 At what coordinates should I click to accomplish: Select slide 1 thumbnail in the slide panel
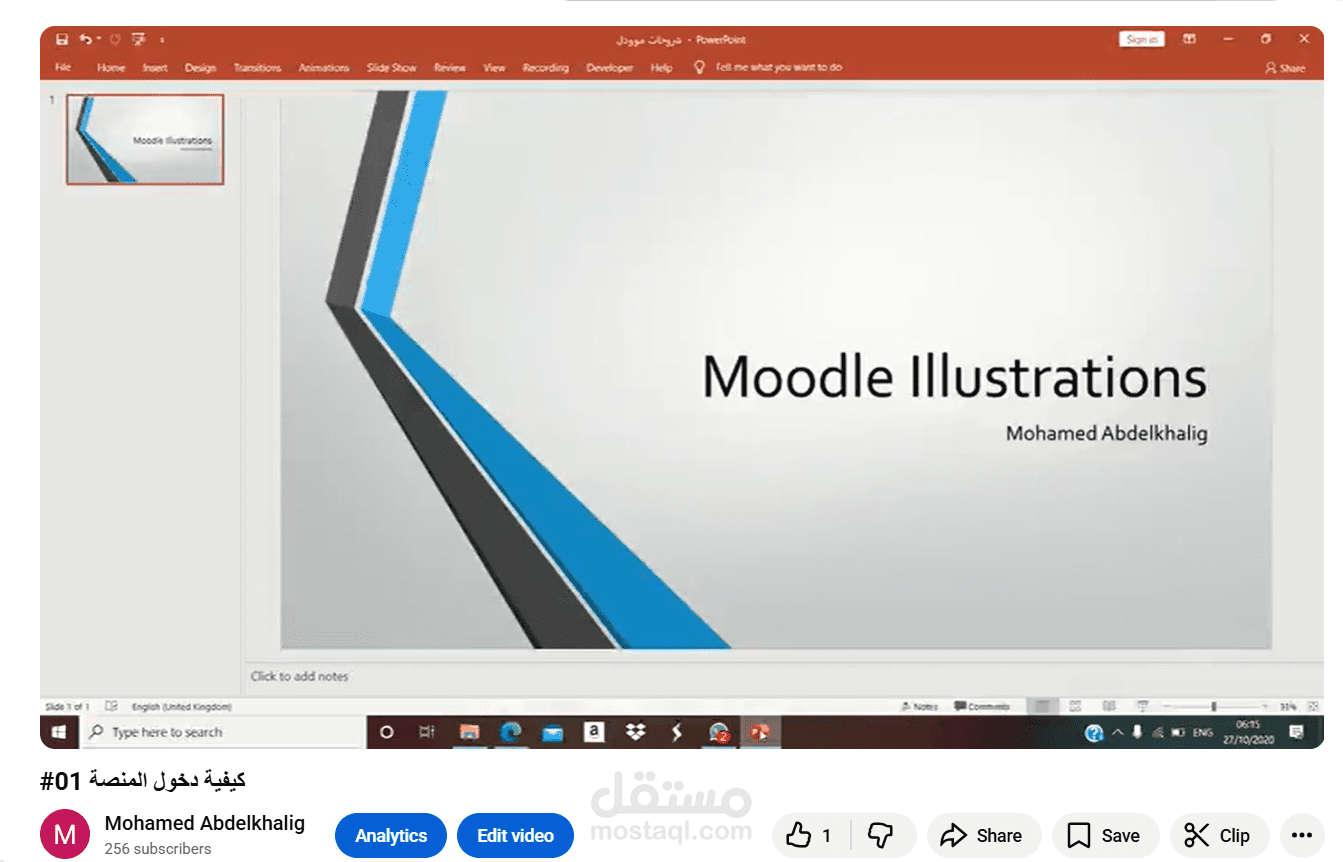145,139
